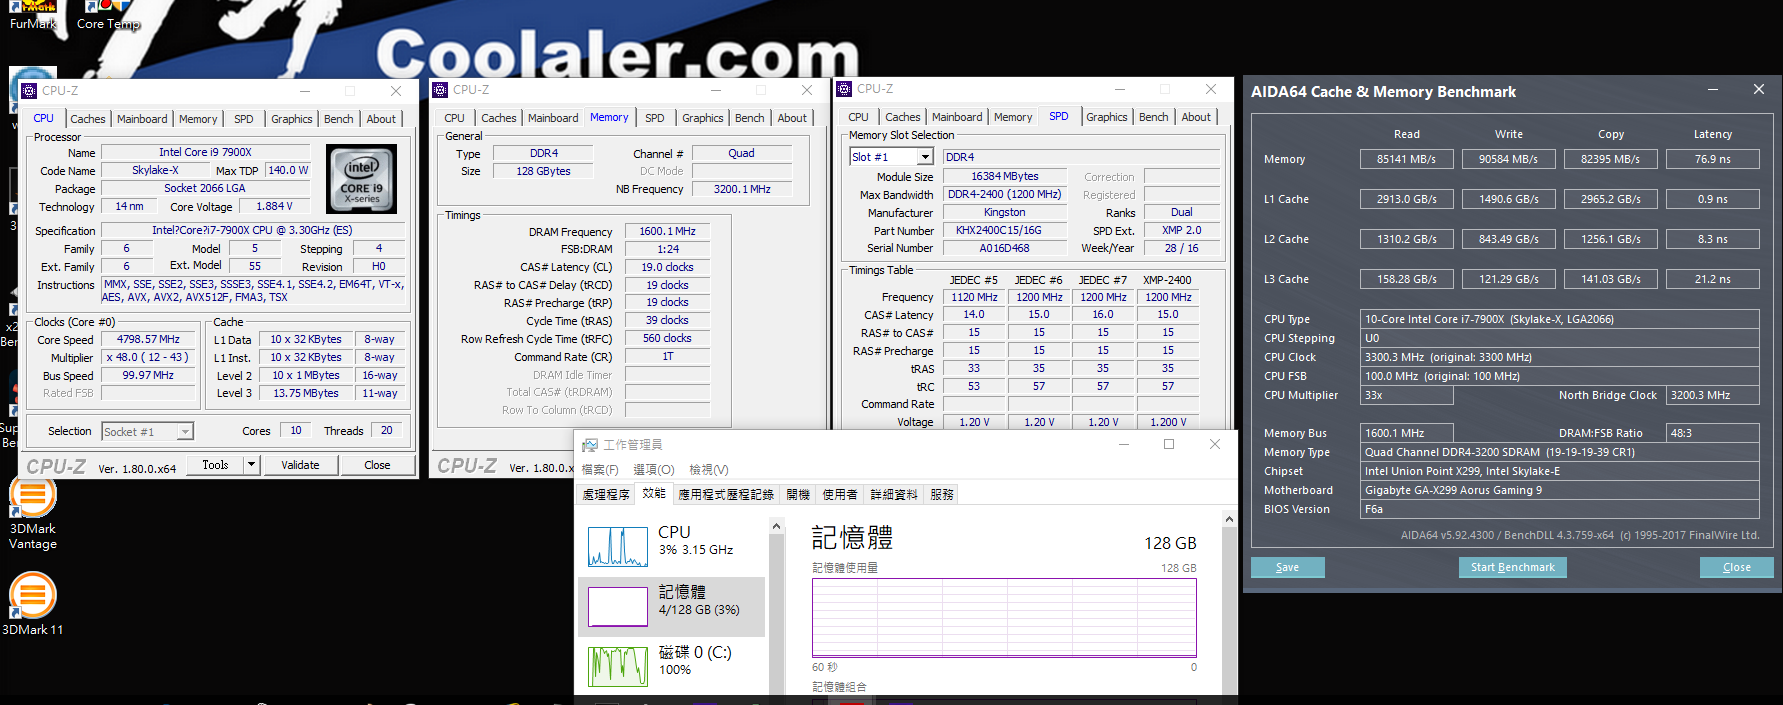The height and width of the screenshot is (705, 1783).
Task: Switch to 處理程序 tab in Task Manager
Action: tap(606, 495)
